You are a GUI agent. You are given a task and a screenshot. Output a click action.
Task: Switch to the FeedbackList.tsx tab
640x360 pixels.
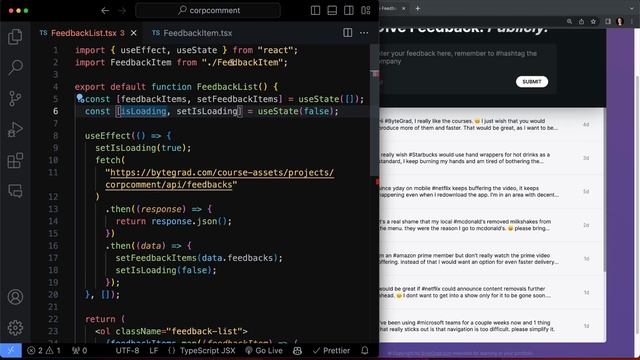84,33
